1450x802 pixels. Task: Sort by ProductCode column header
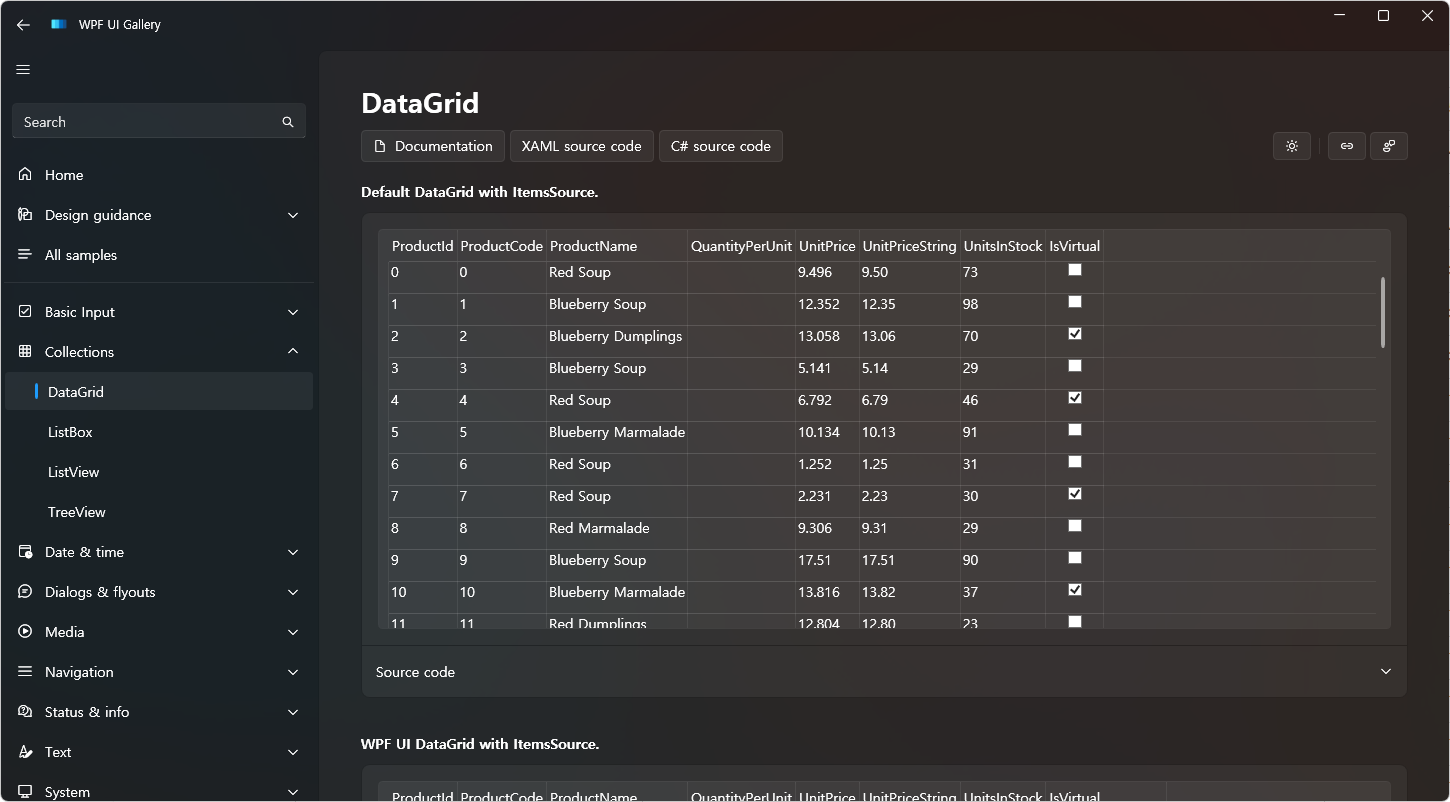(x=501, y=246)
